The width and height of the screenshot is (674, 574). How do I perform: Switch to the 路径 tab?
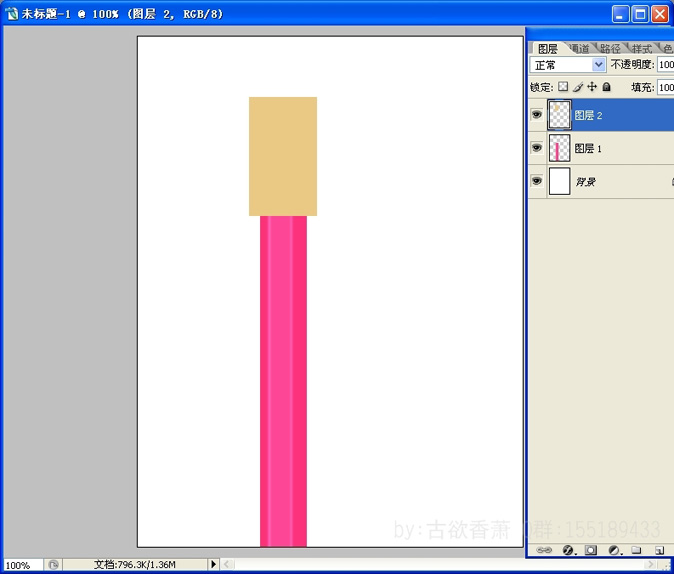coord(610,49)
